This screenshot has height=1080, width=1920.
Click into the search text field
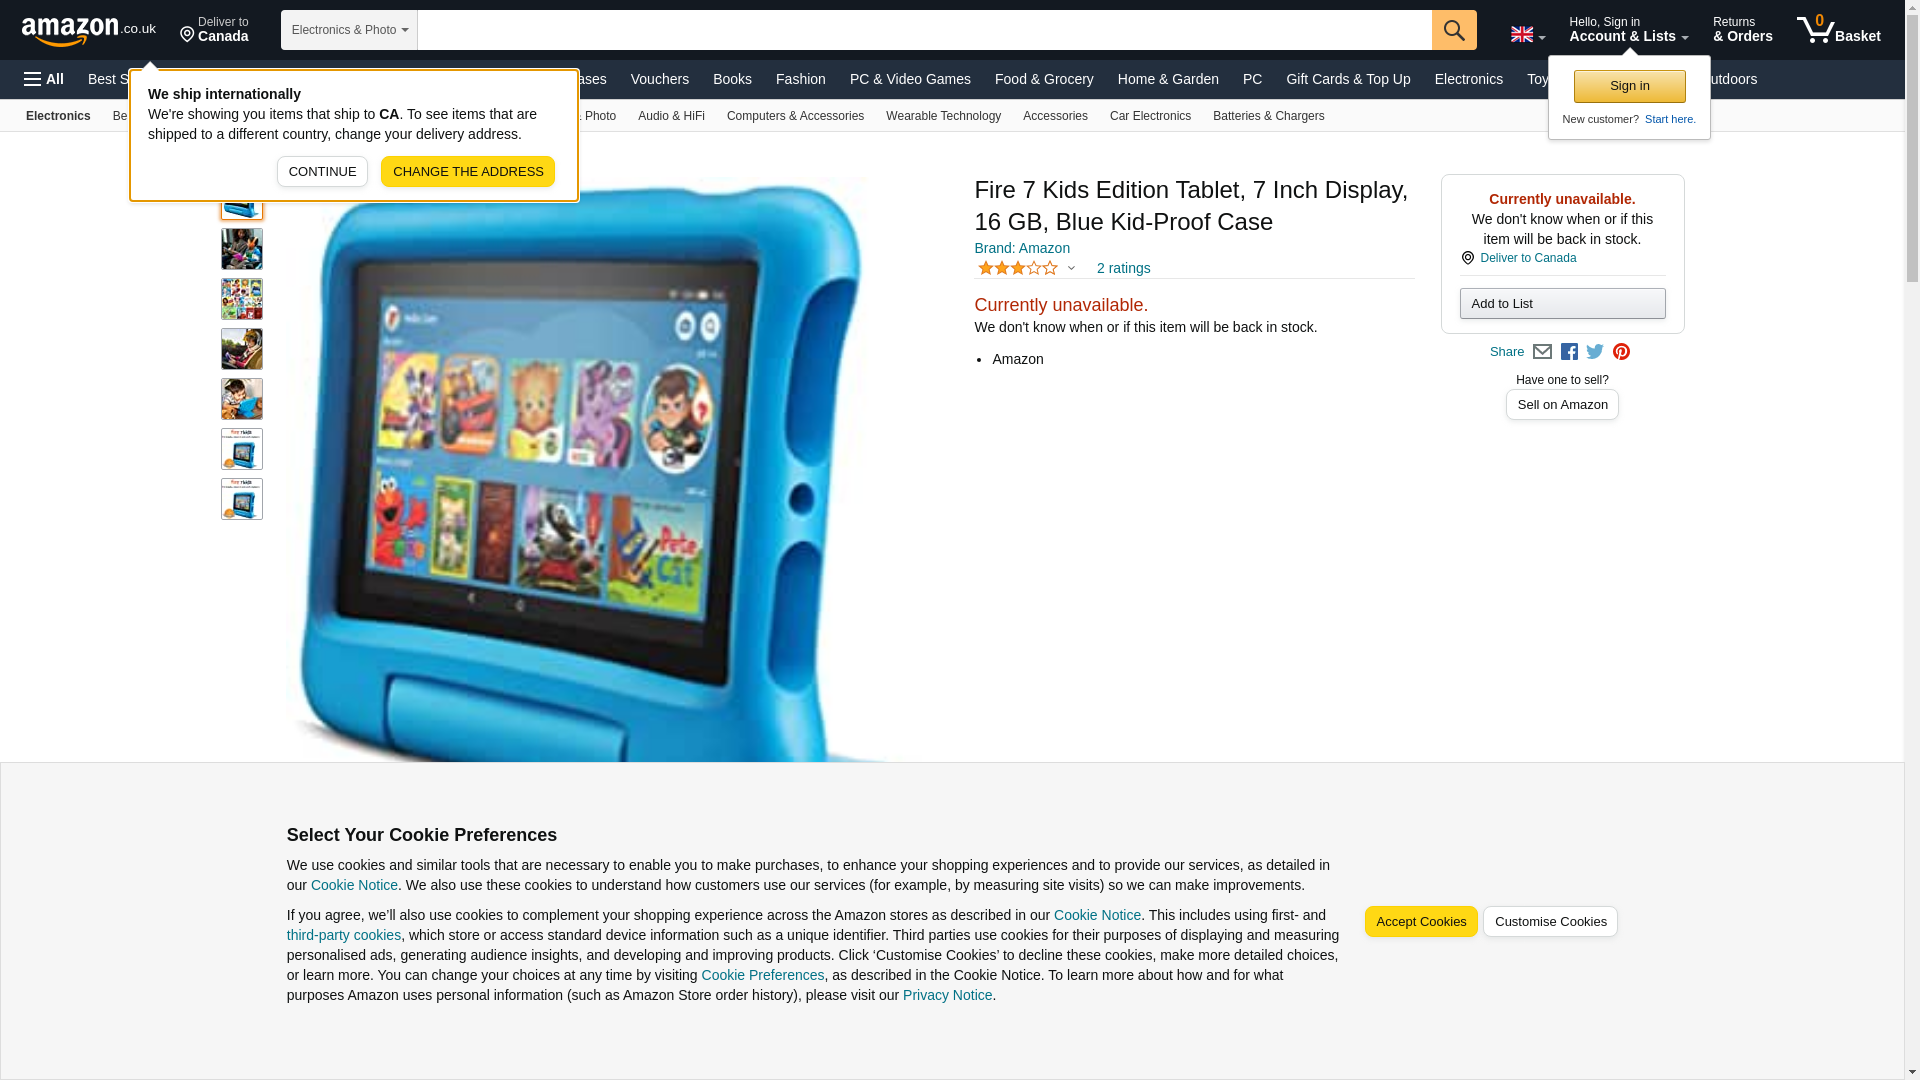925,30
